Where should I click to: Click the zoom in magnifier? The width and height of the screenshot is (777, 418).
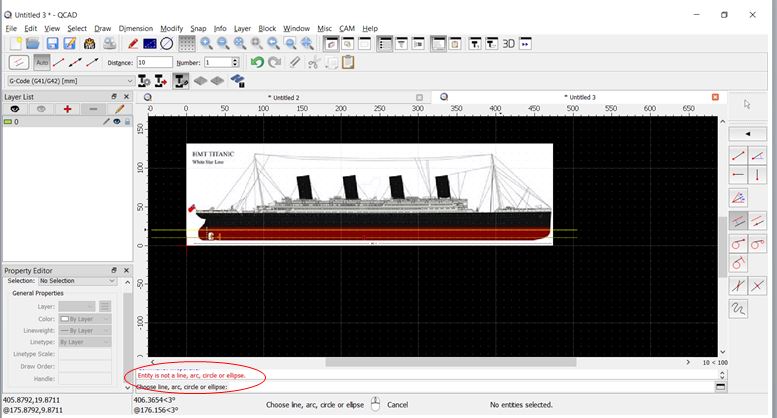pos(206,44)
